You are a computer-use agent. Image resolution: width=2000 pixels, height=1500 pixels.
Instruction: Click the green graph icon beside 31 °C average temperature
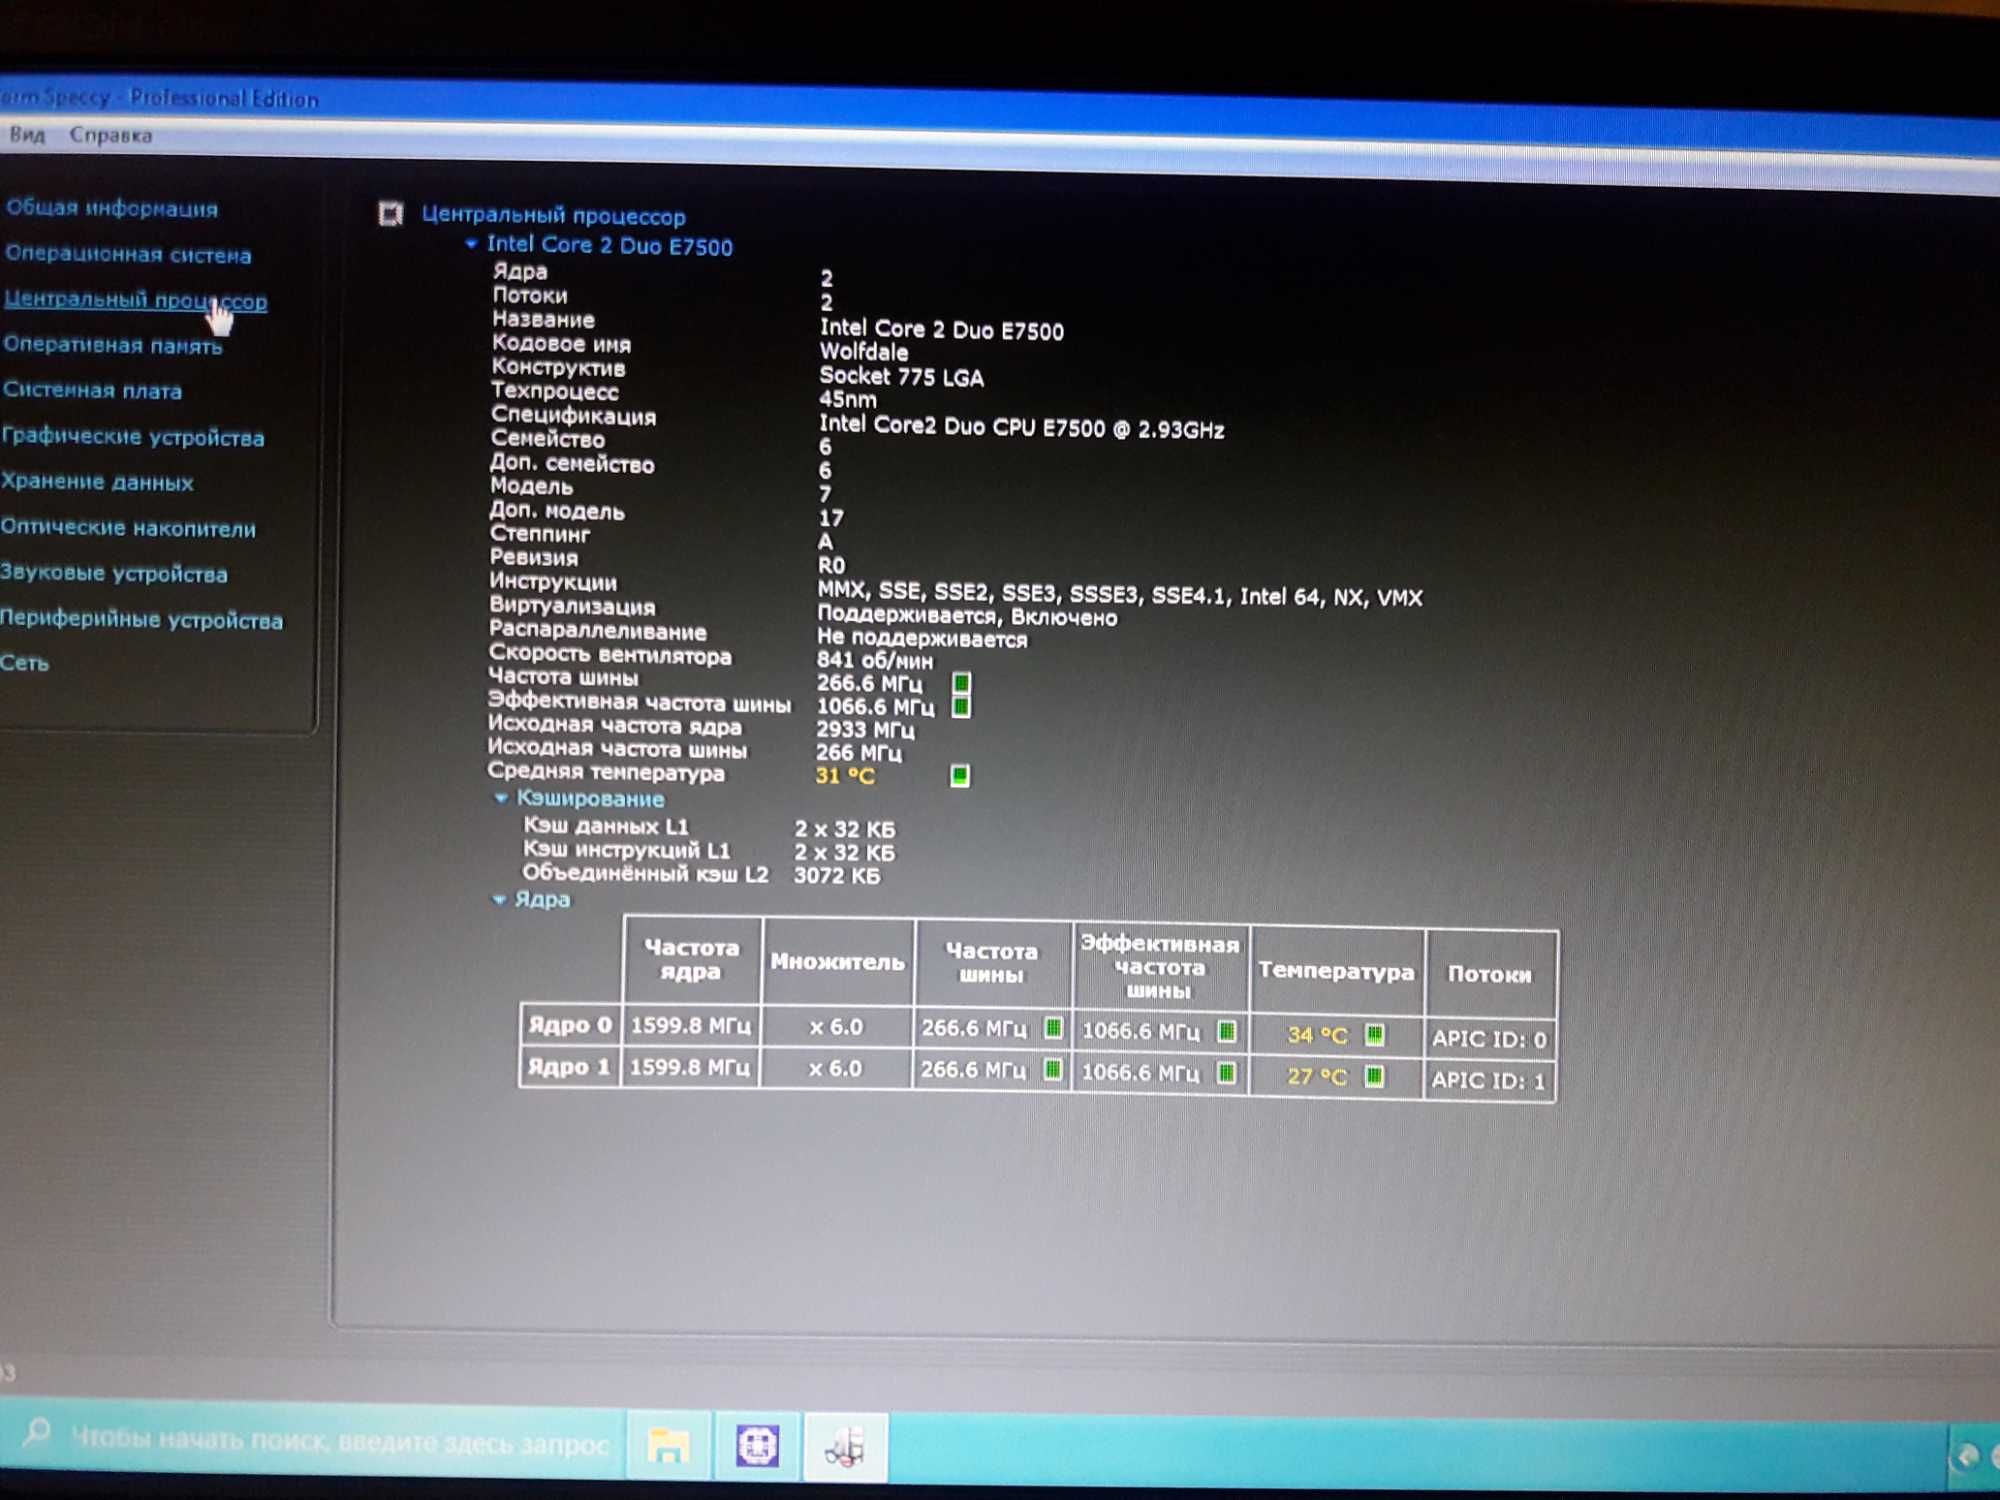coord(959,775)
